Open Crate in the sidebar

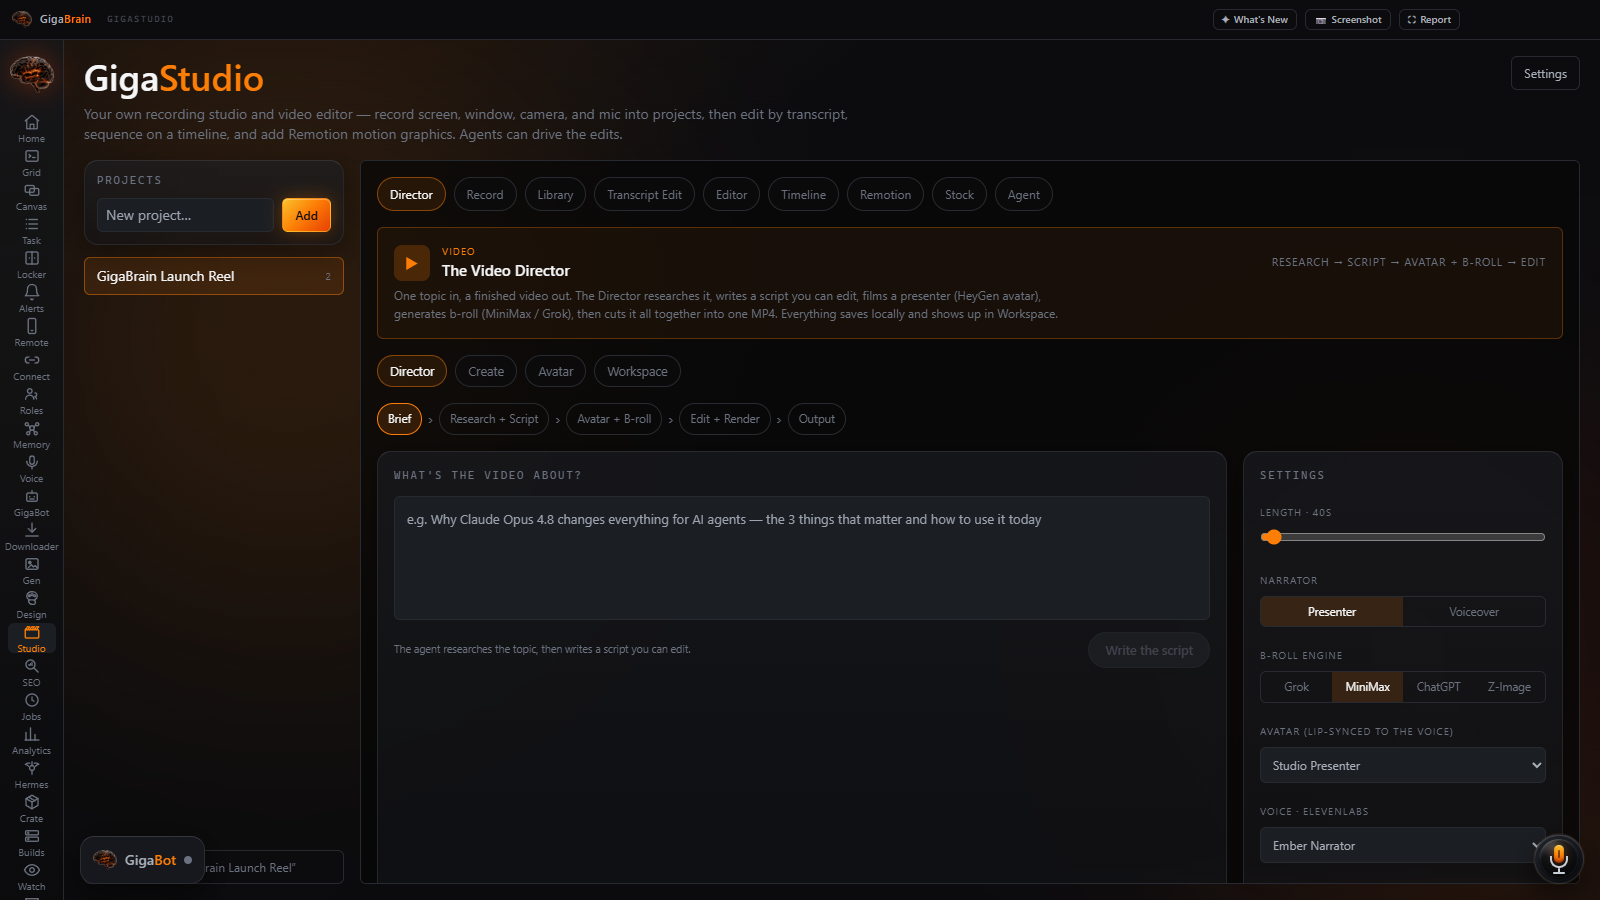click(x=31, y=808)
